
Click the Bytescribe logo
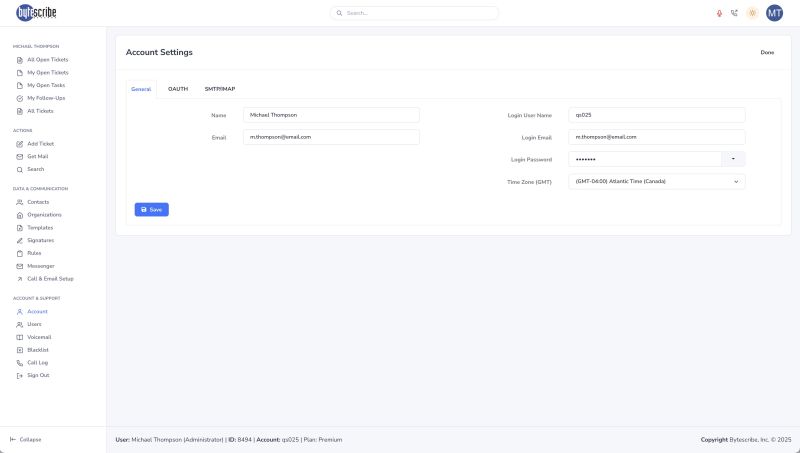click(38, 13)
